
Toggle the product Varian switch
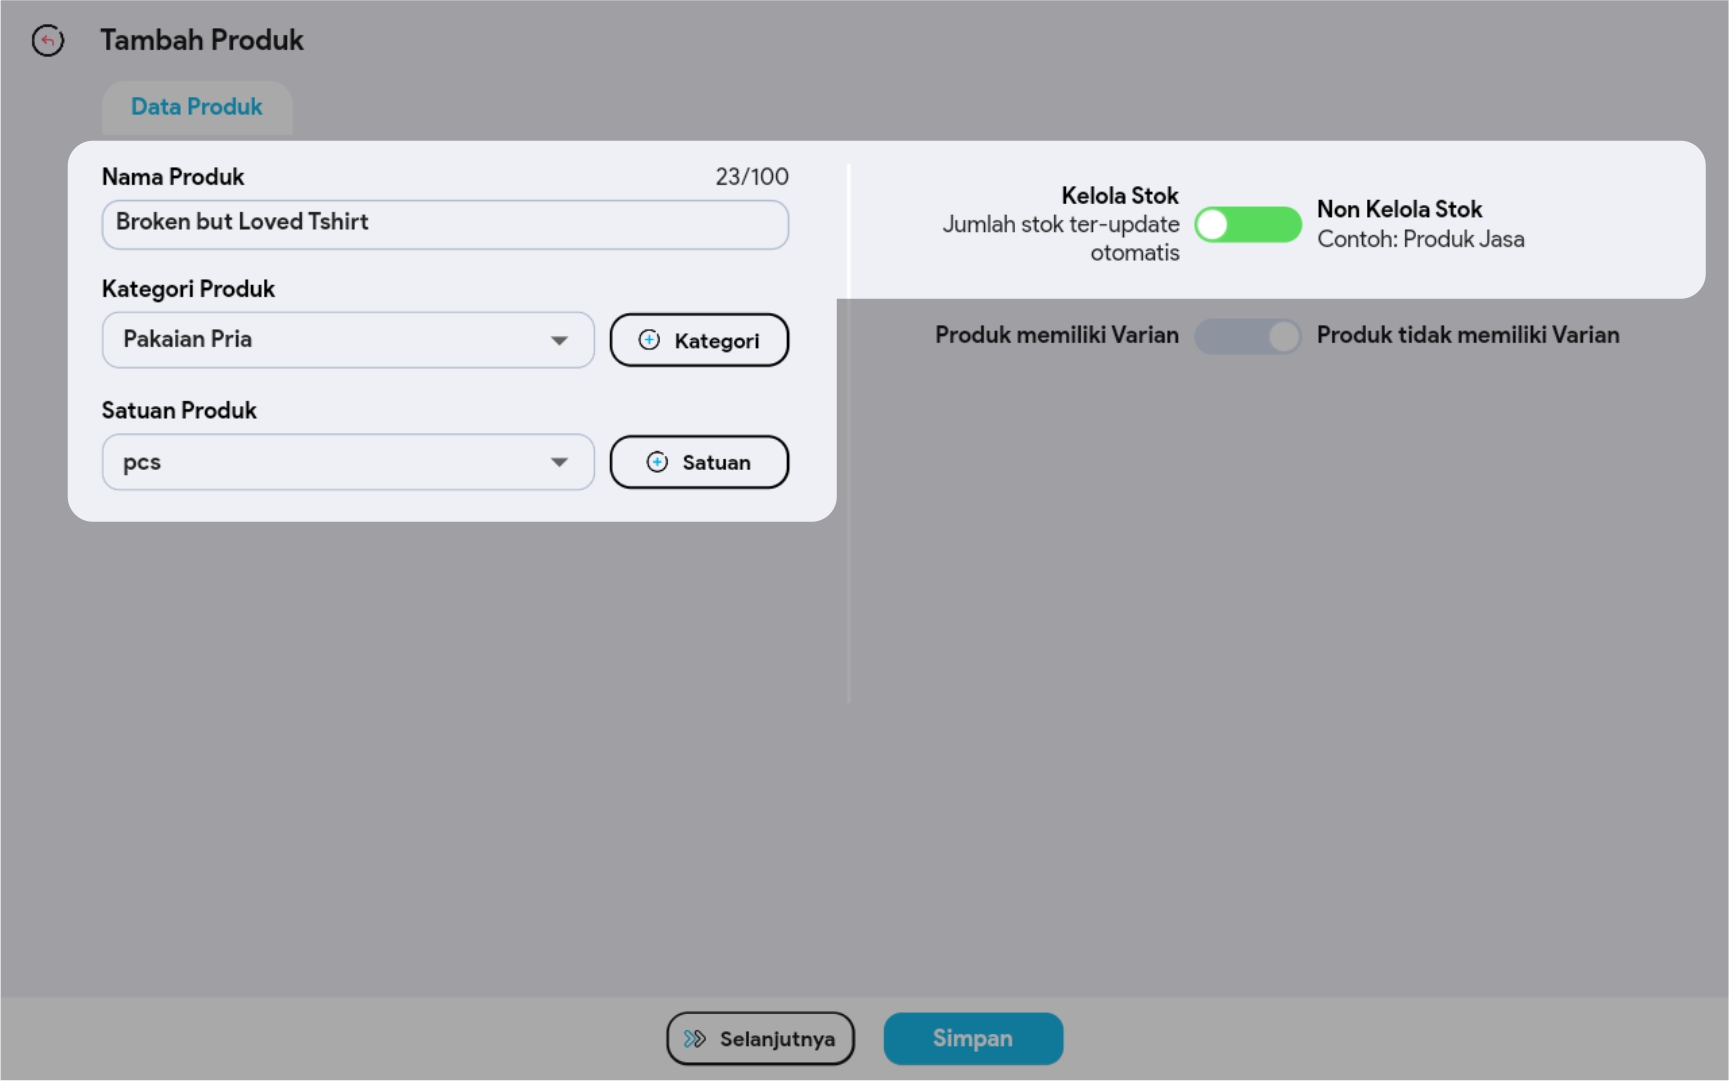tap(1247, 336)
